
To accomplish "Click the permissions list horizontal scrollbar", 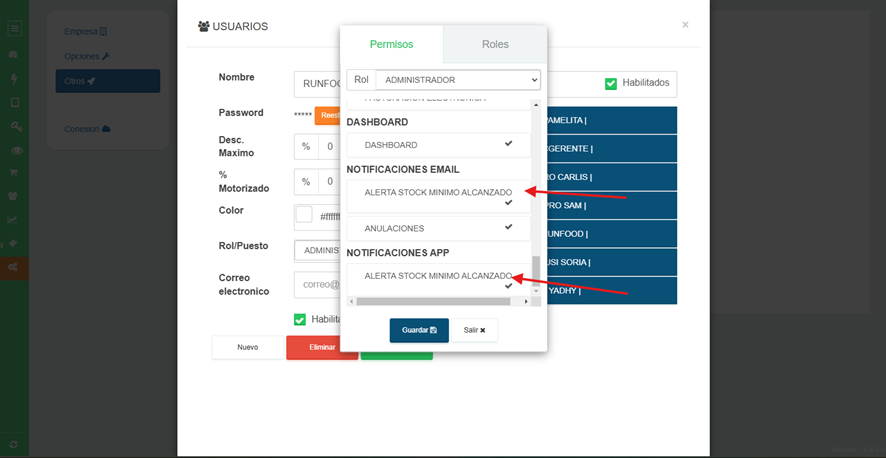I will click(x=433, y=302).
